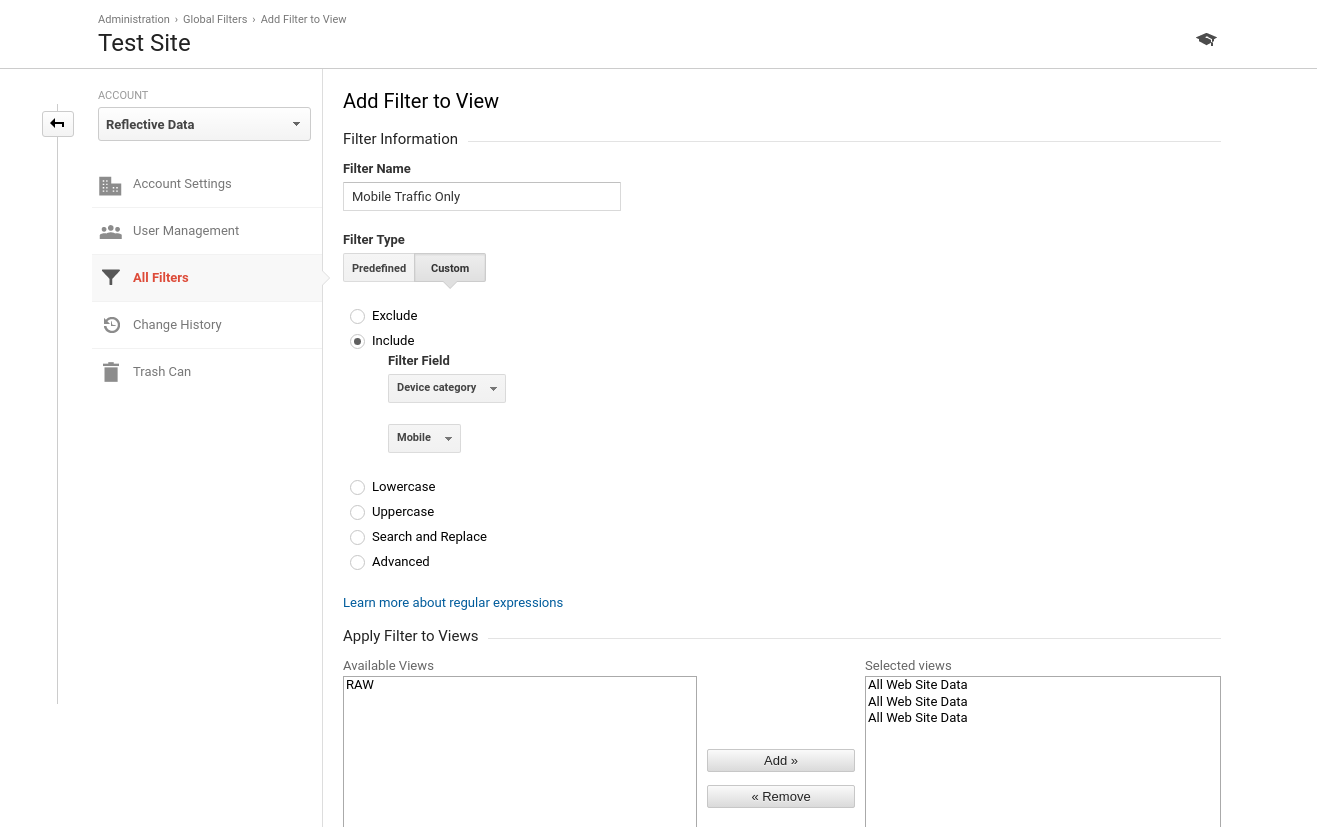This screenshot has width=1317, height=827.
Task: Click the Add » button
Action: [x=781, y=760]
